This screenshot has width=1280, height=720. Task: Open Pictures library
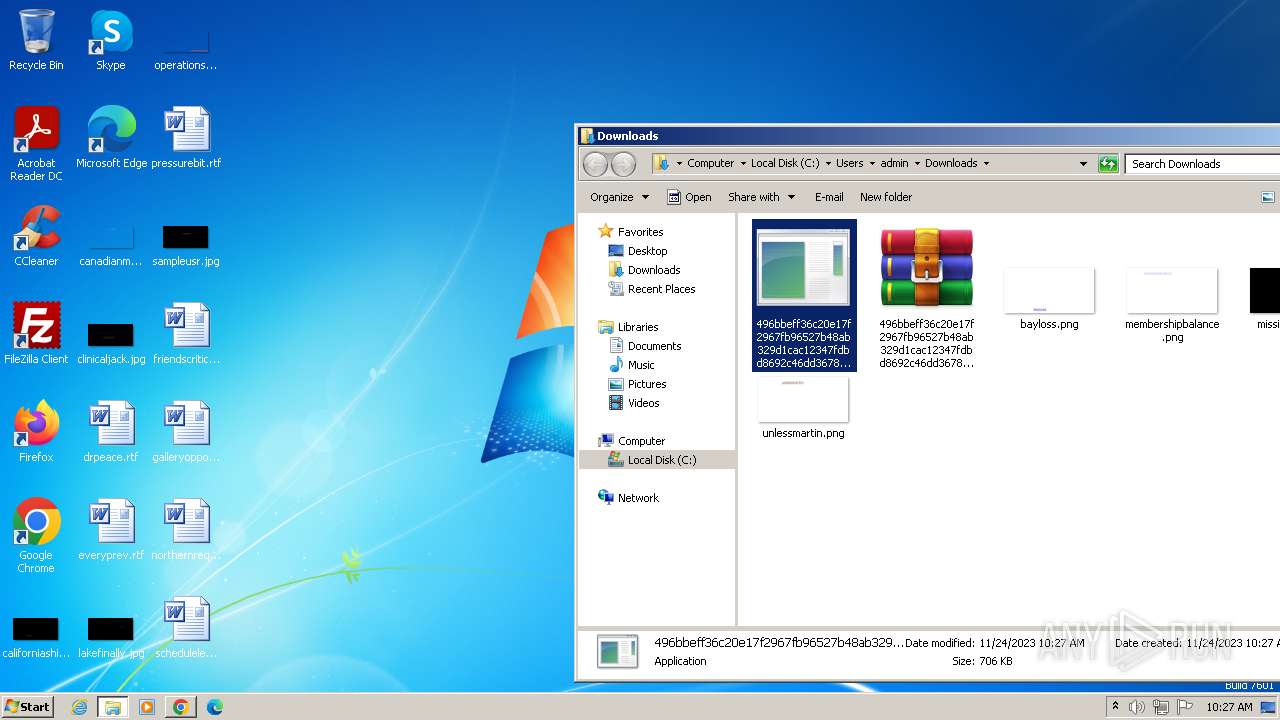[x=646, y=384]
